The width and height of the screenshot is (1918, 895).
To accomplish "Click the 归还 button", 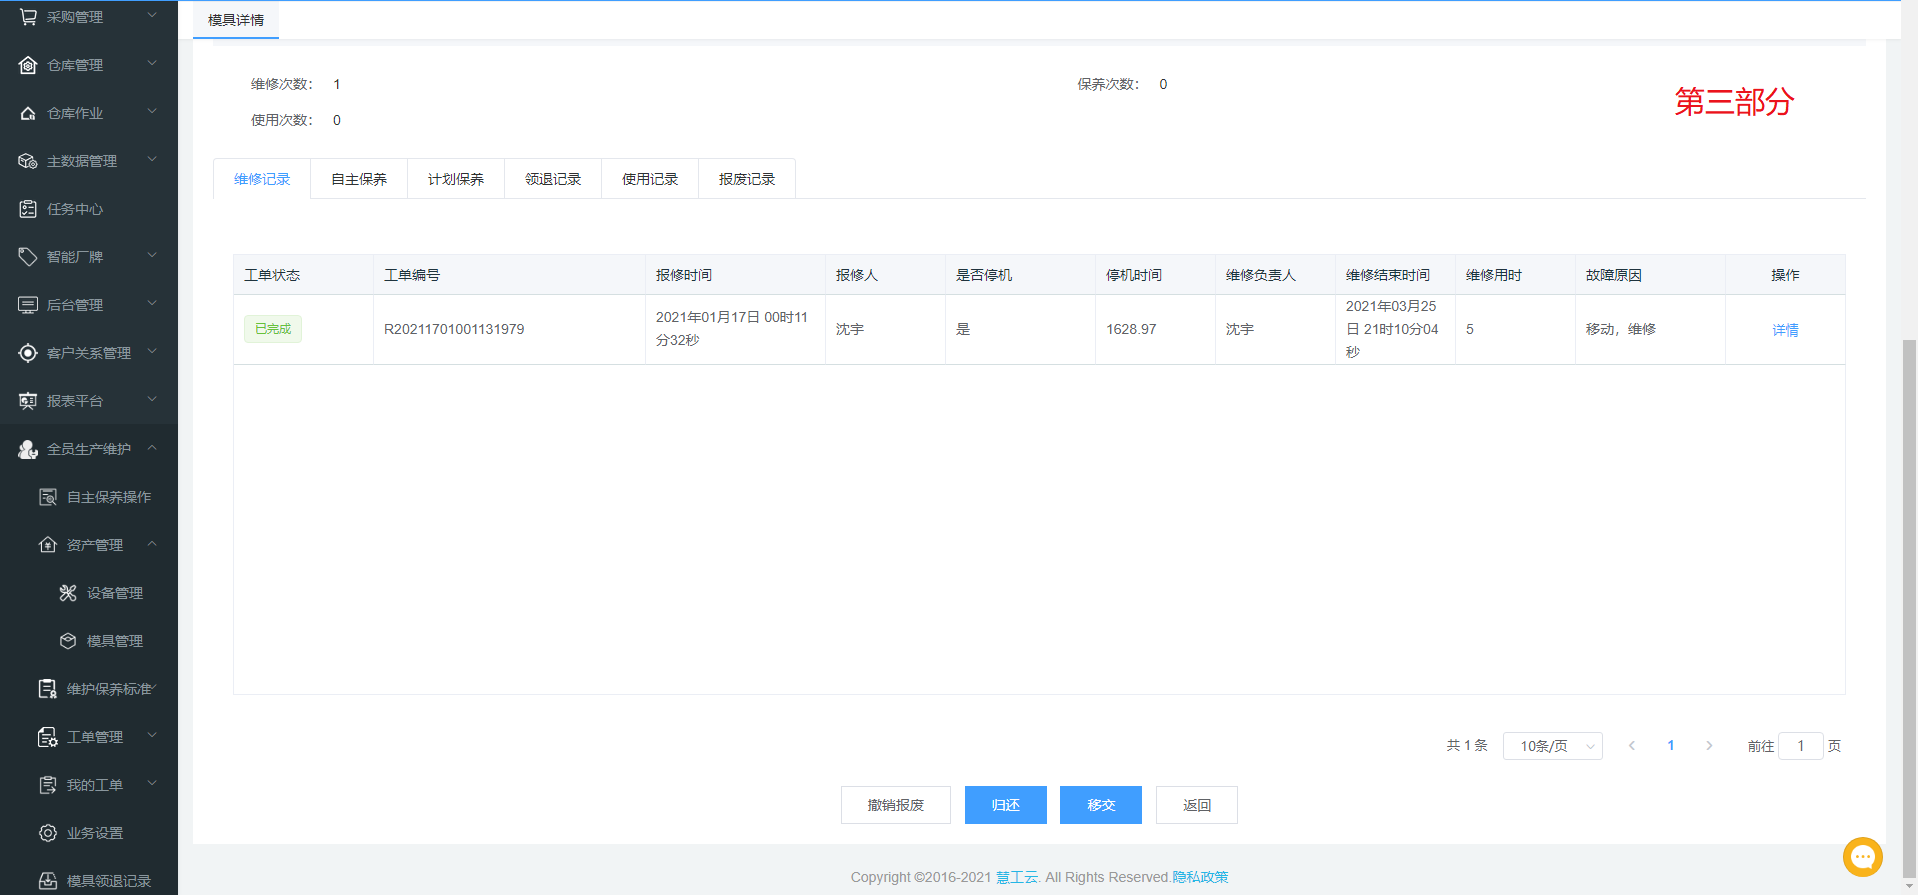I will pyautogui.click(x=1005, y=805).
